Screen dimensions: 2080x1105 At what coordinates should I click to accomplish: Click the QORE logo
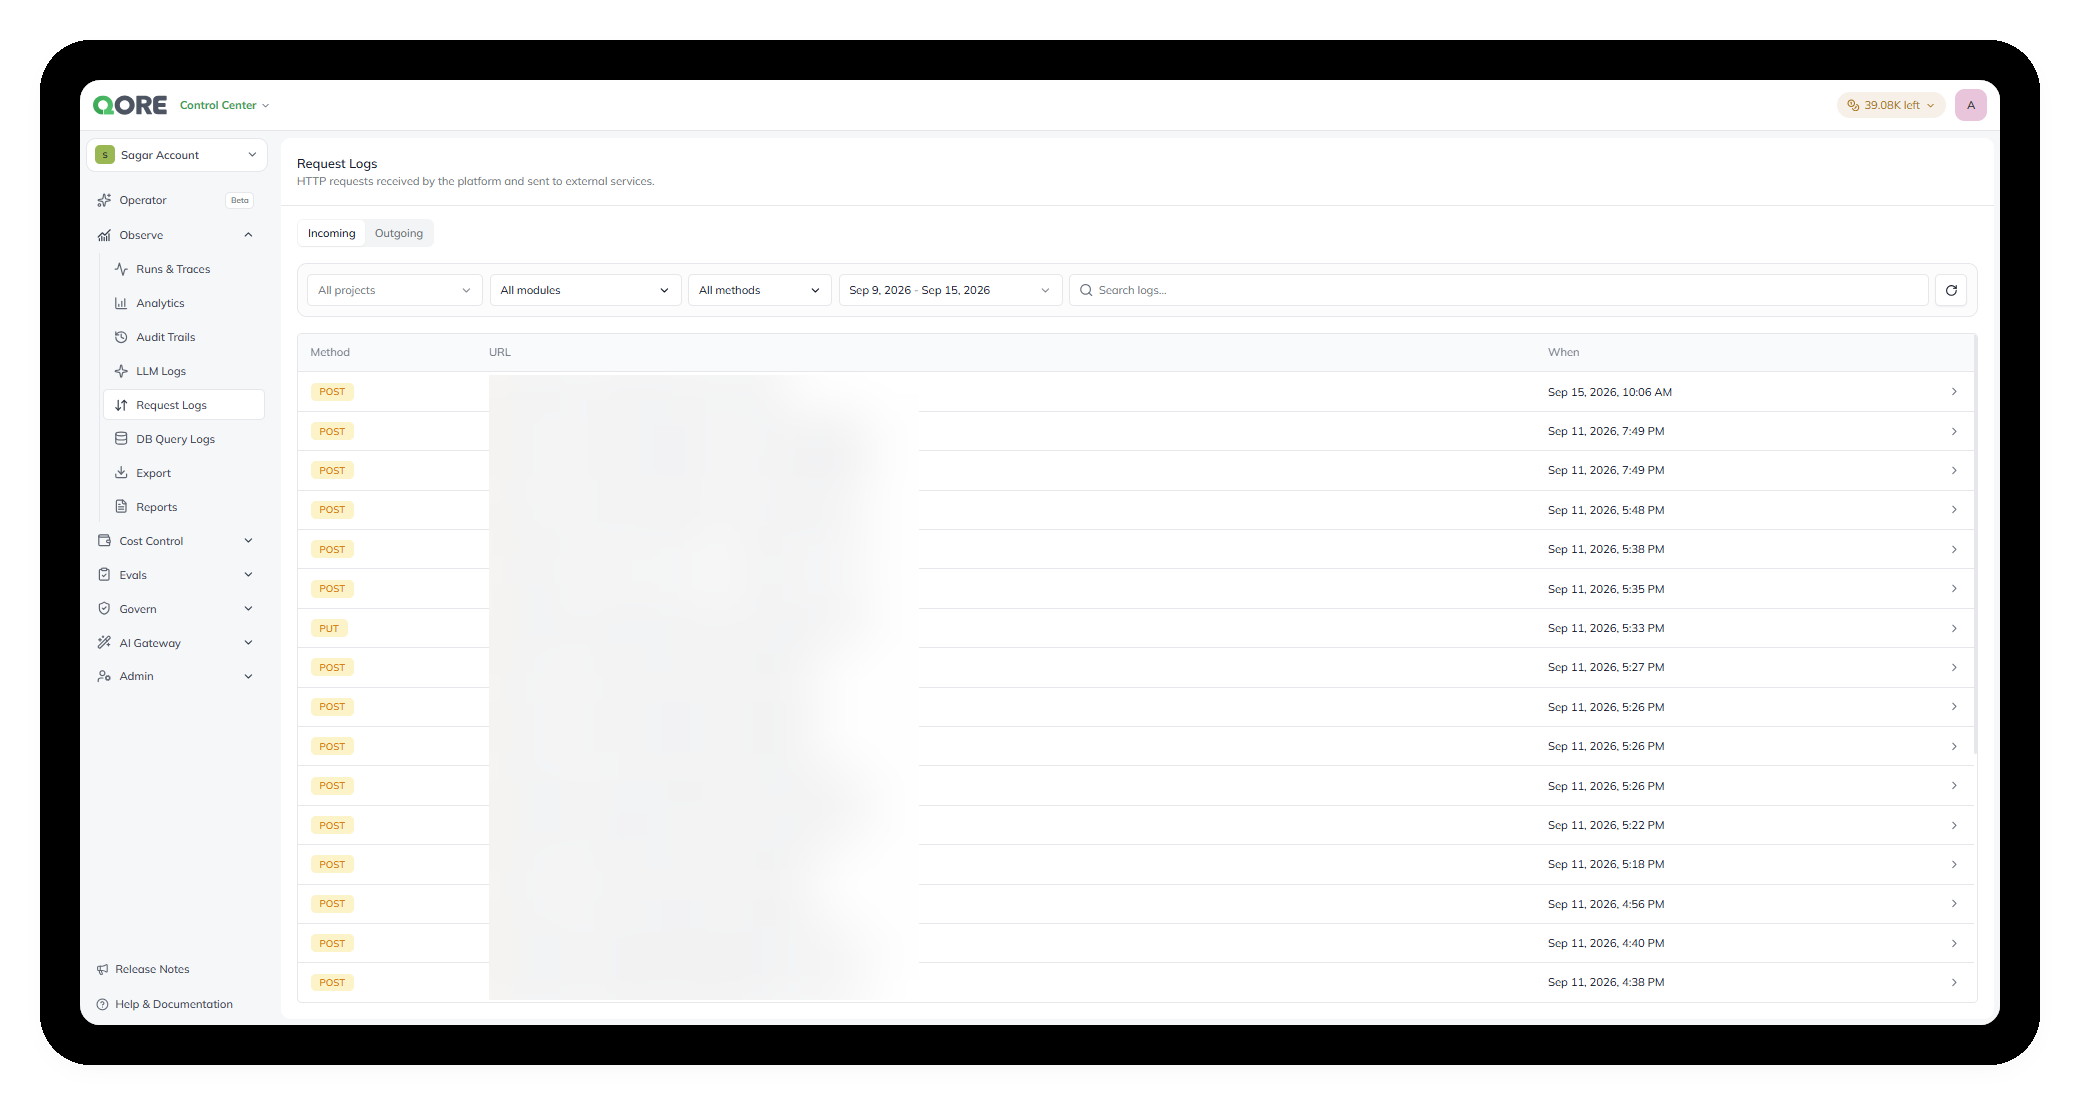click(130, 105)
